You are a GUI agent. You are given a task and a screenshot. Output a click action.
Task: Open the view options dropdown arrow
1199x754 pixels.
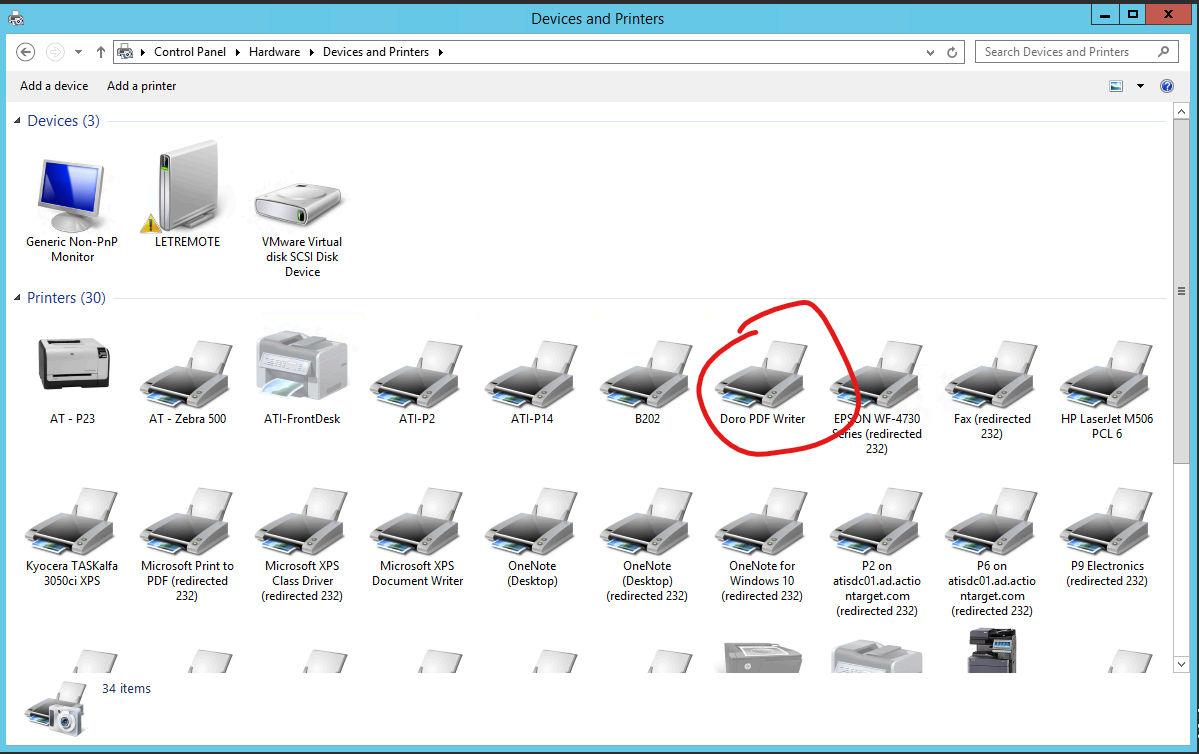pyautogui.click(x=1140, y=86)
